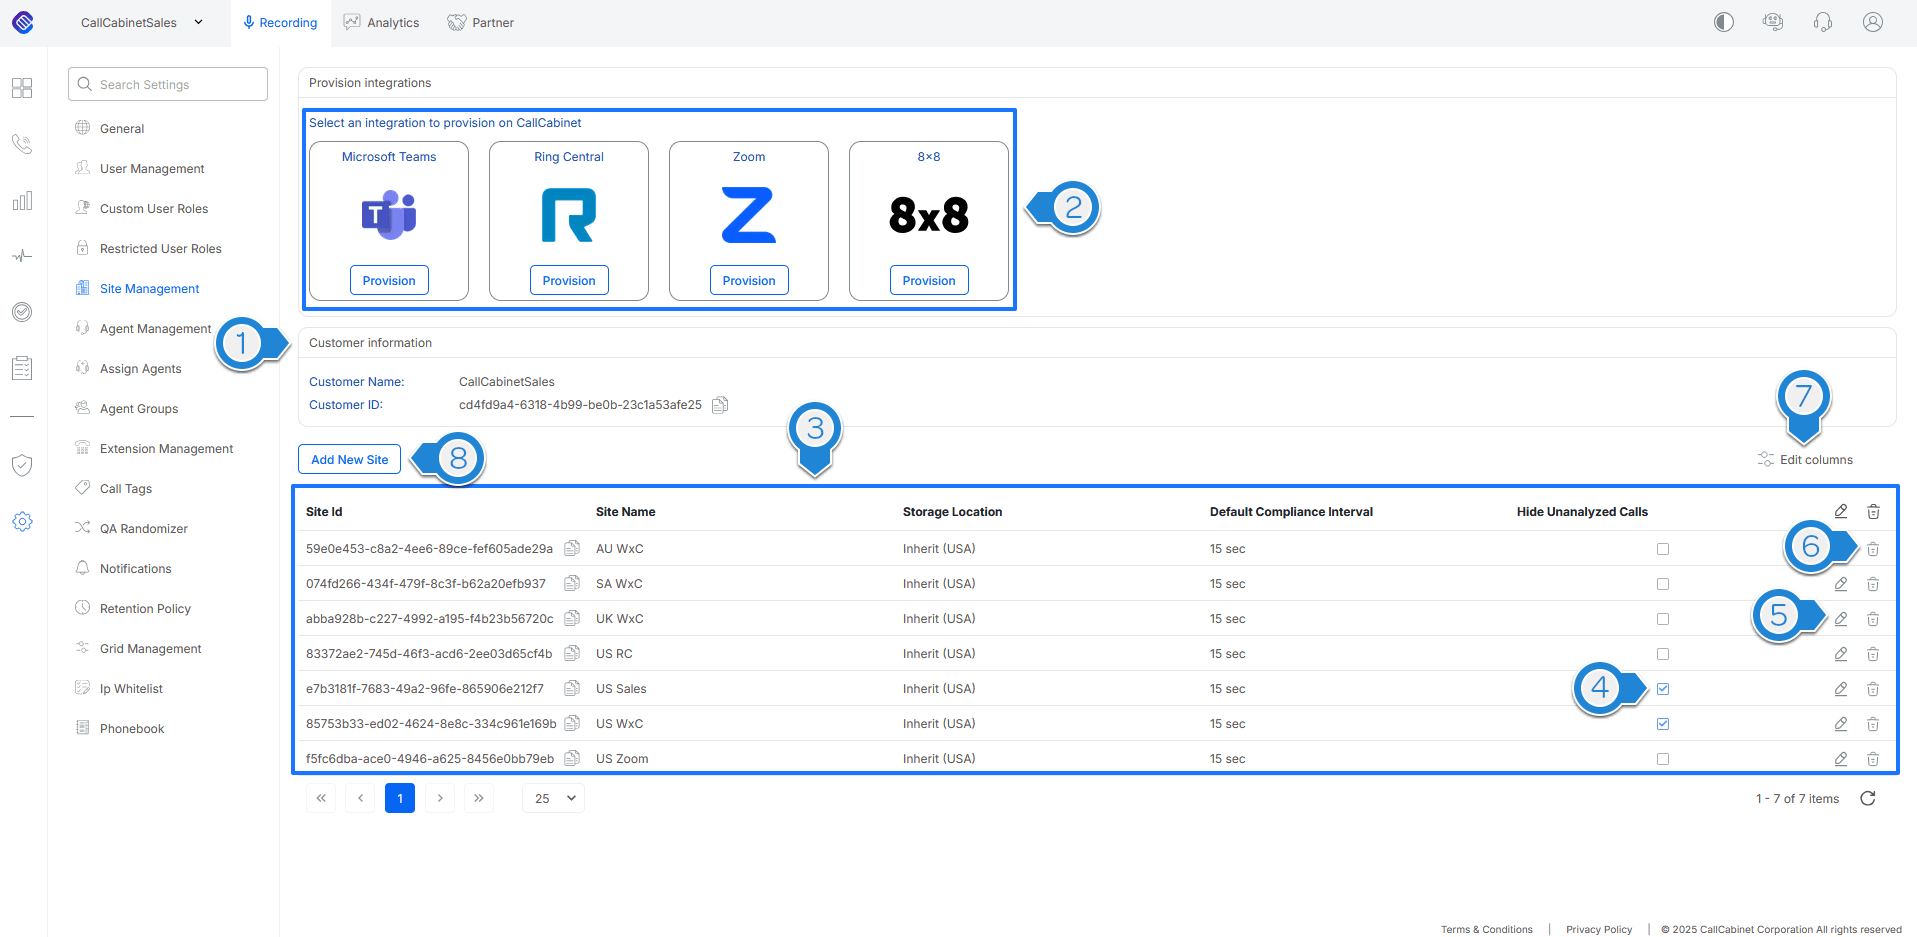Viewport: 1917px width, 937px height.
Task: Click Edit columns
Action: 1805,459
